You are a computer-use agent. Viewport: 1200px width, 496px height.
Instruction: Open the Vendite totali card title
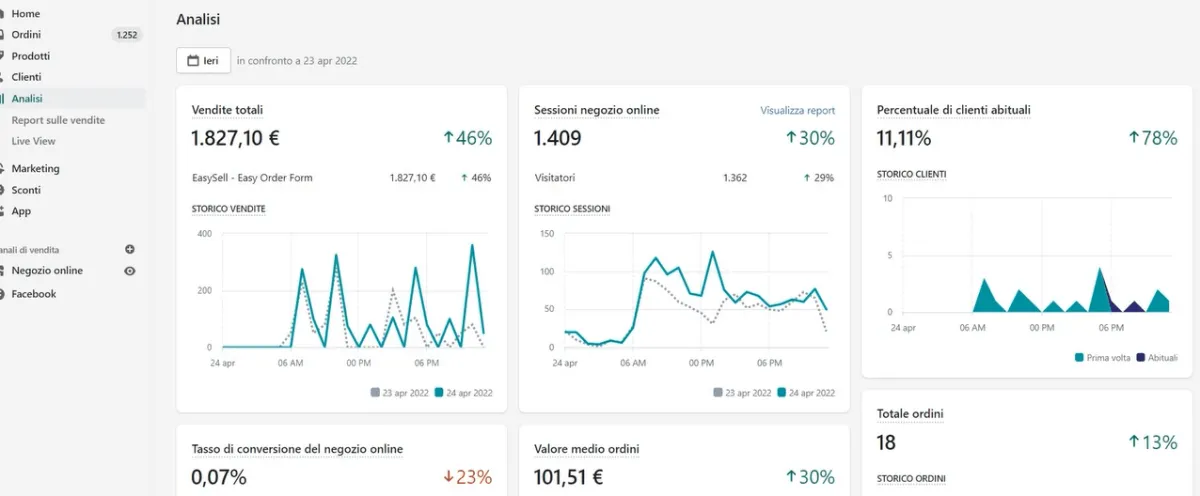[x=227, y=110]
